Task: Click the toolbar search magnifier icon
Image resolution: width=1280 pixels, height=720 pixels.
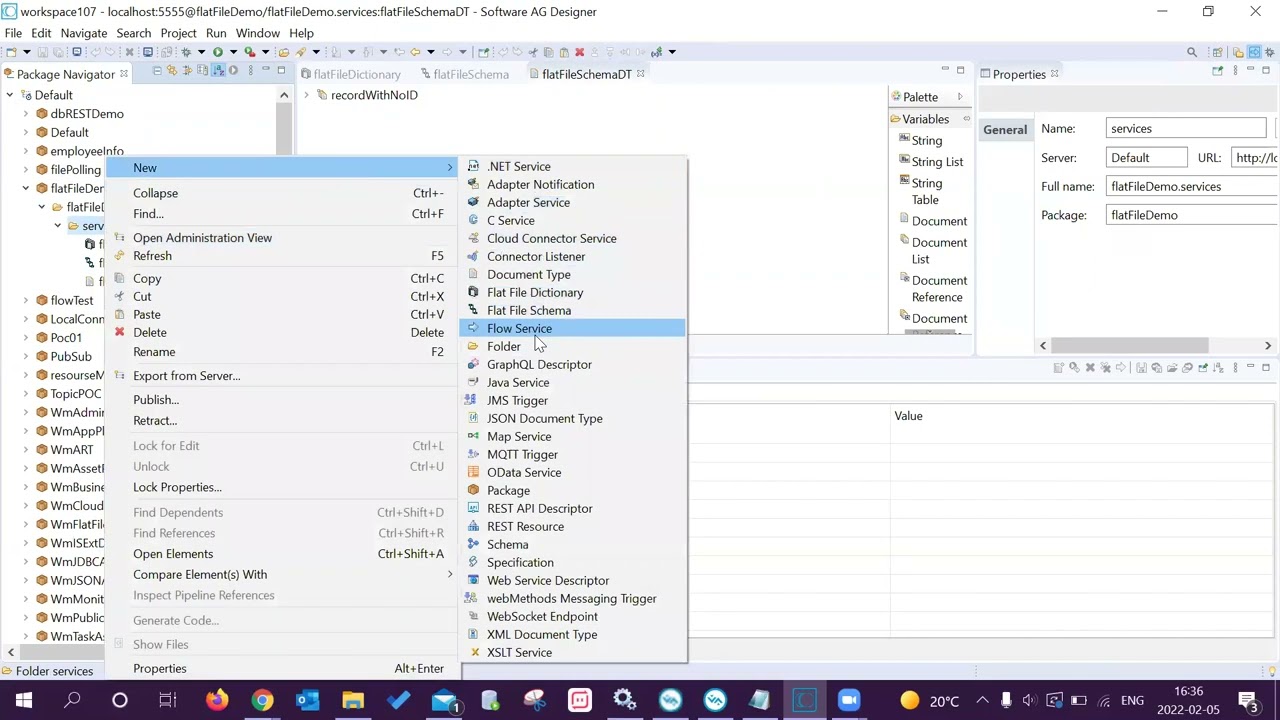Action: [x=1192, y=52]
